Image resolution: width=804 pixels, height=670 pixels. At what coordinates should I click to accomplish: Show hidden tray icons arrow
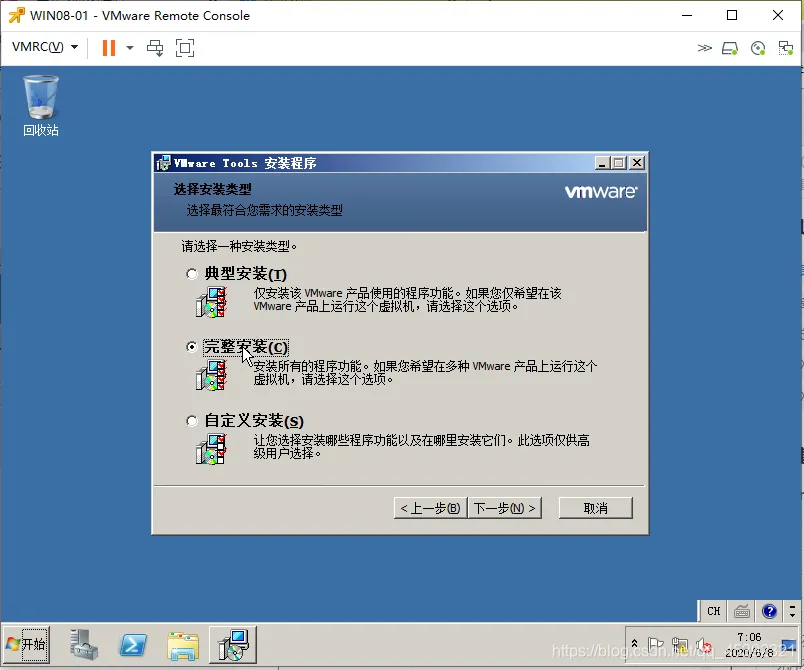pos(634,643)
